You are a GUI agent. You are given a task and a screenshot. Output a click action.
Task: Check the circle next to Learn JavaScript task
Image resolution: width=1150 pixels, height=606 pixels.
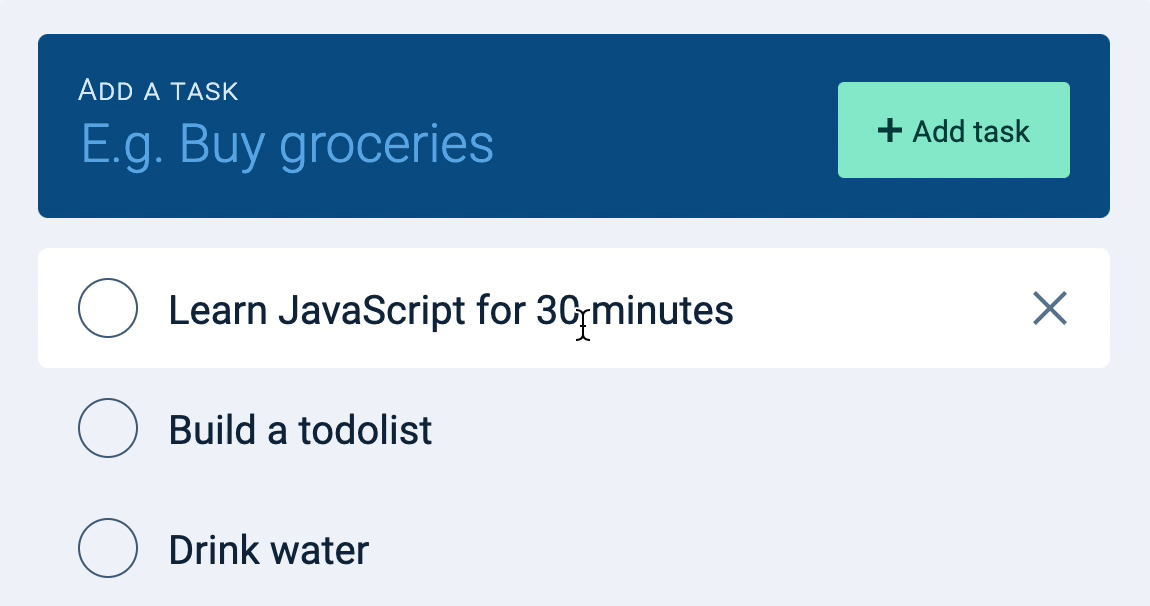(107, 308)
